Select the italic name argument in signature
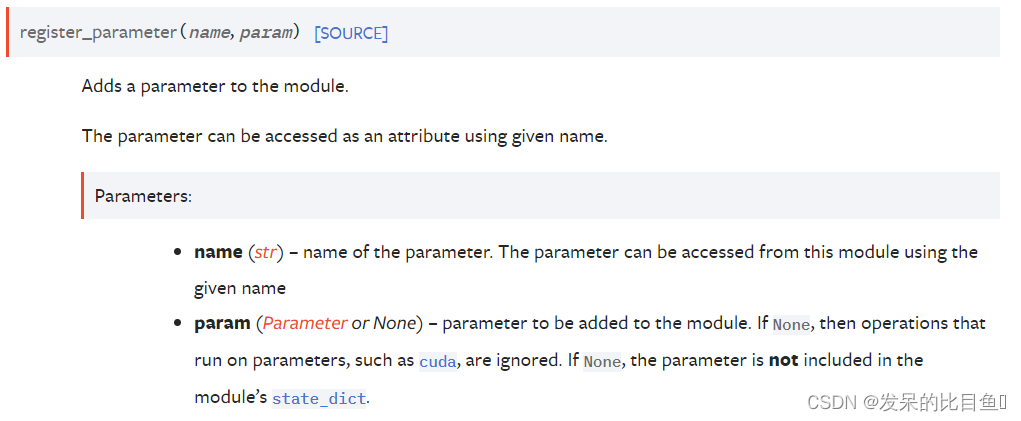This screenshot has width=1021, height=421. 208,33
